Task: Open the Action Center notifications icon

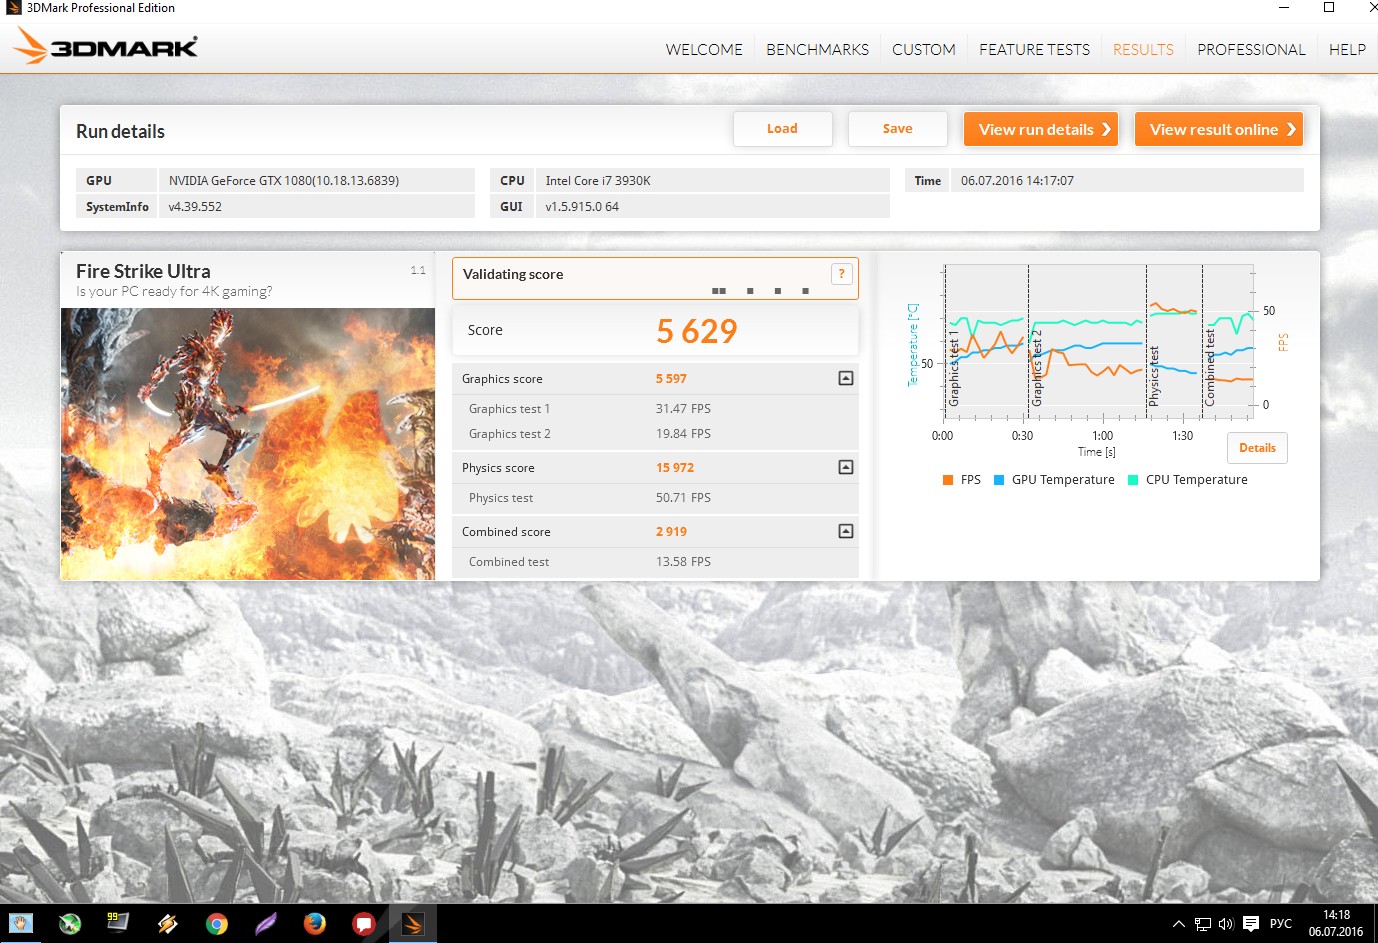Action: [x=1250, y=924]
